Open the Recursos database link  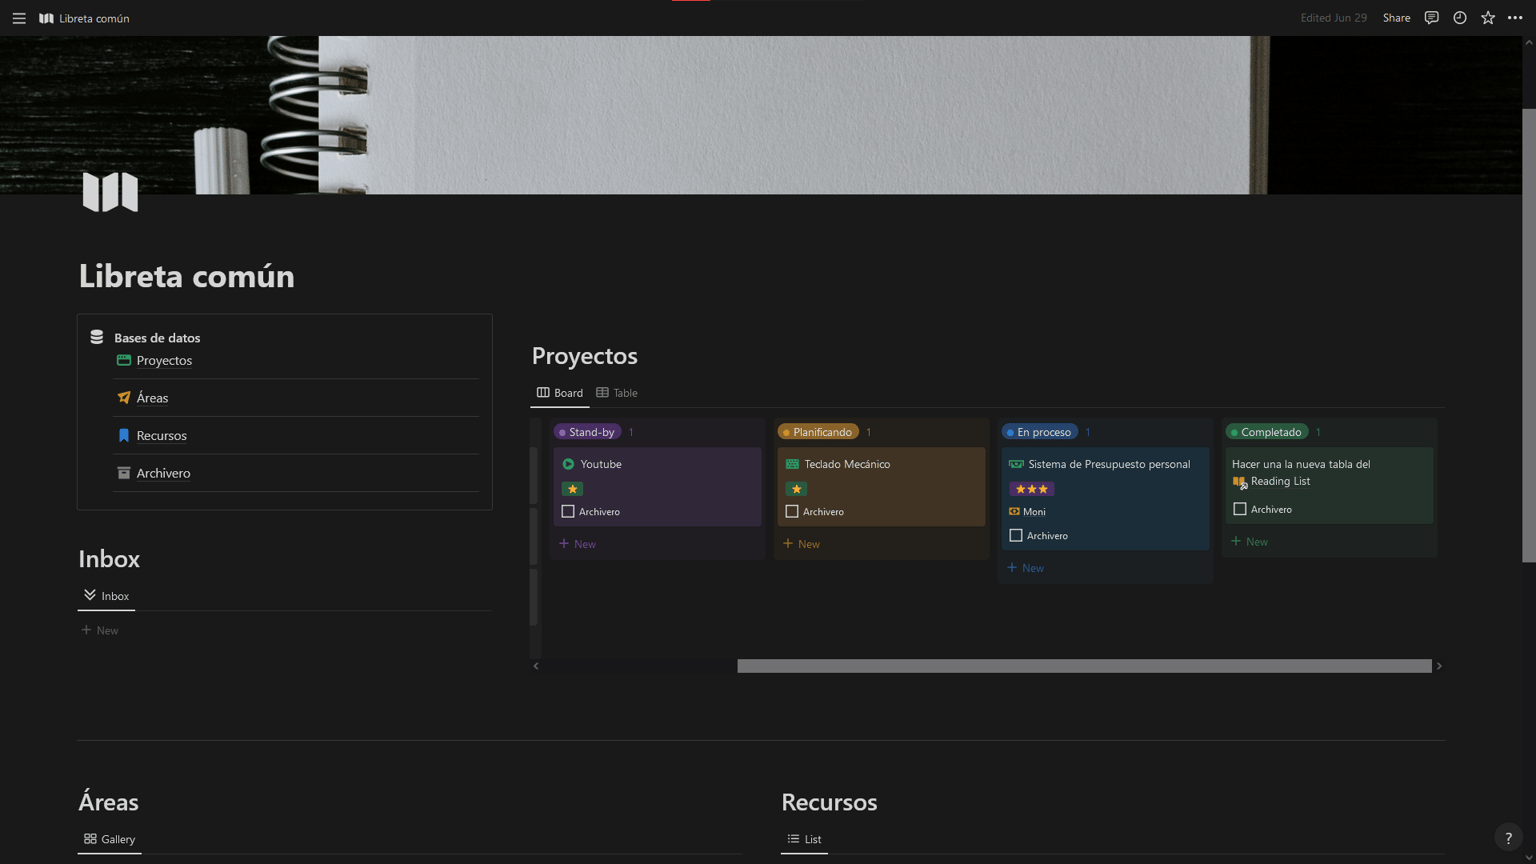(x=161, y=435)
